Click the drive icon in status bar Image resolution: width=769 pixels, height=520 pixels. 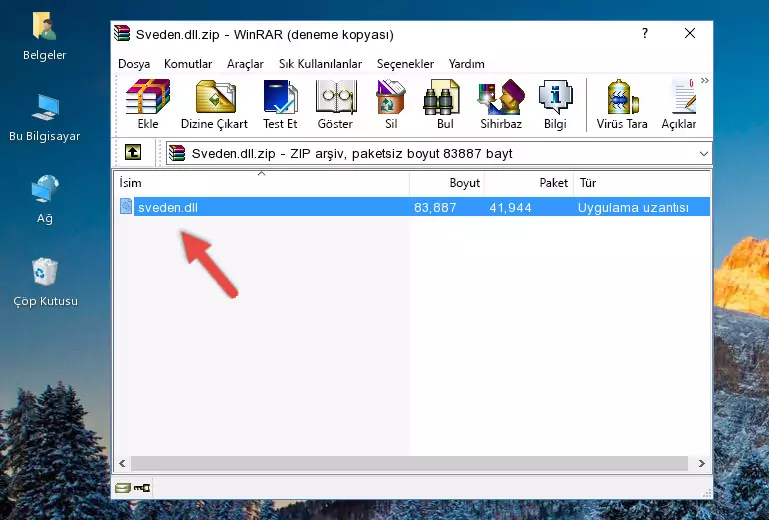tap(123, 488)
